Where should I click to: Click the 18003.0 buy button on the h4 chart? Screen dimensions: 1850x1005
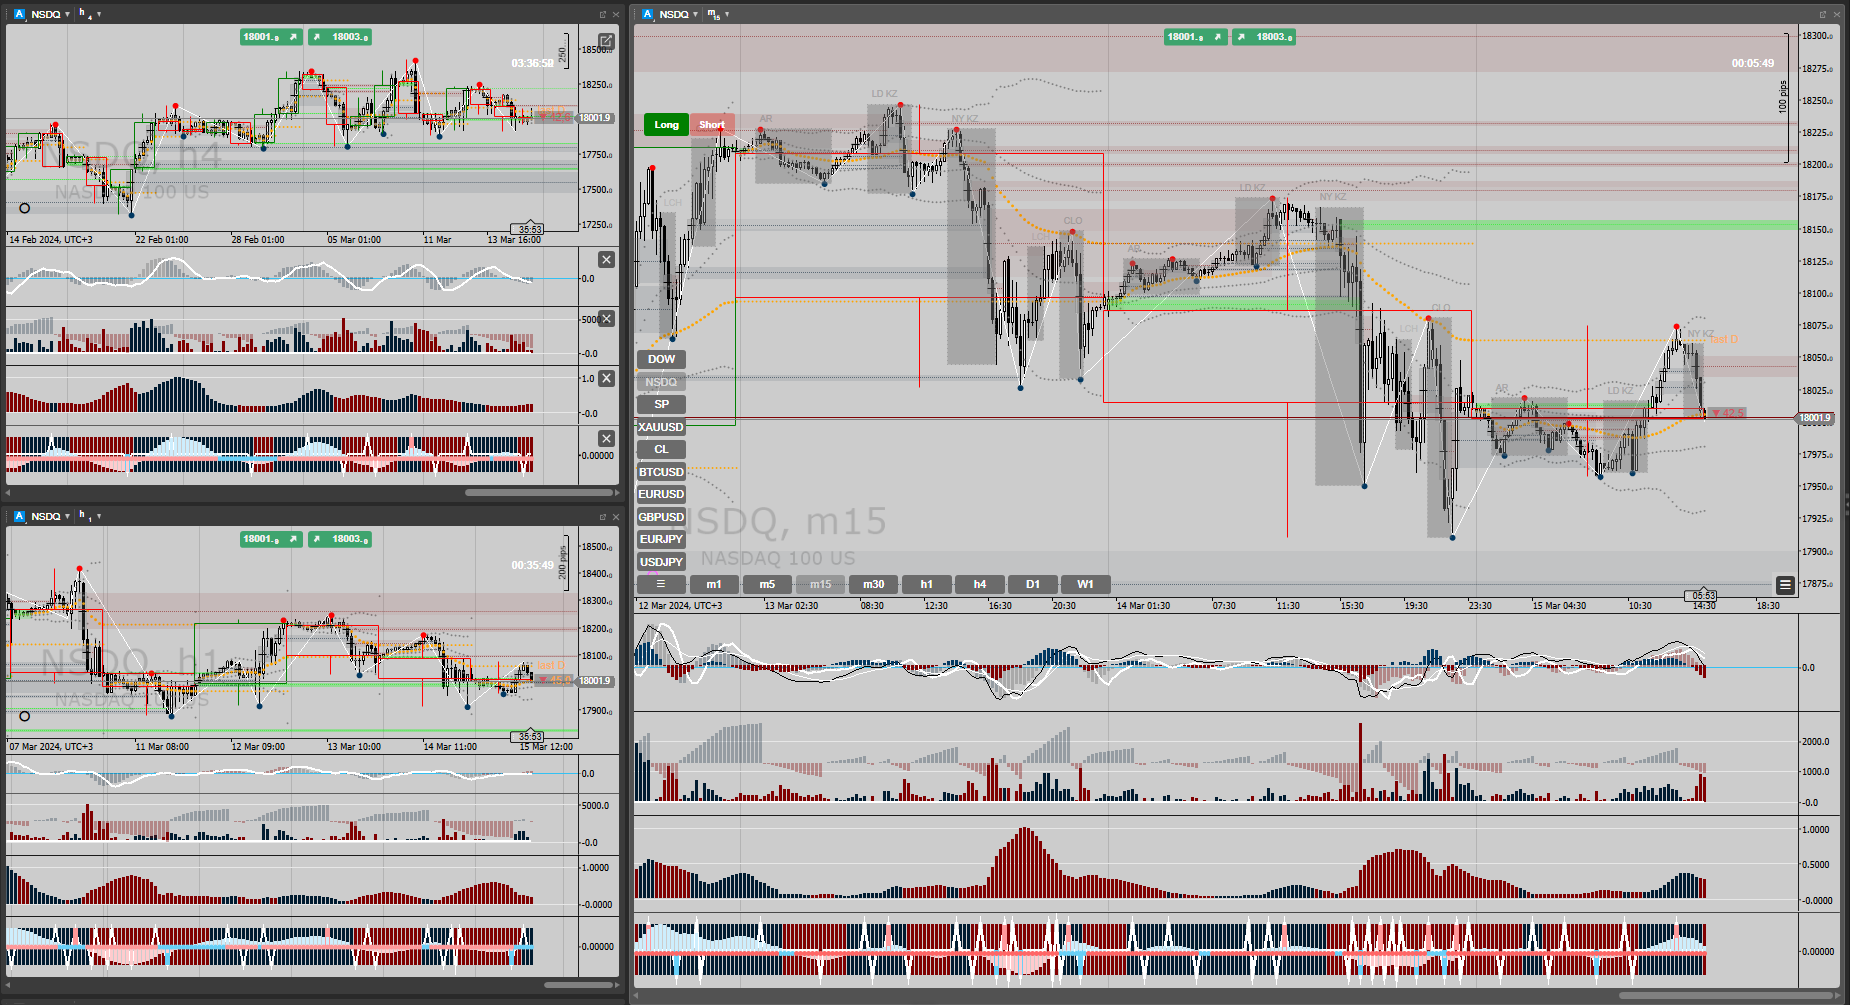point(340,37)
